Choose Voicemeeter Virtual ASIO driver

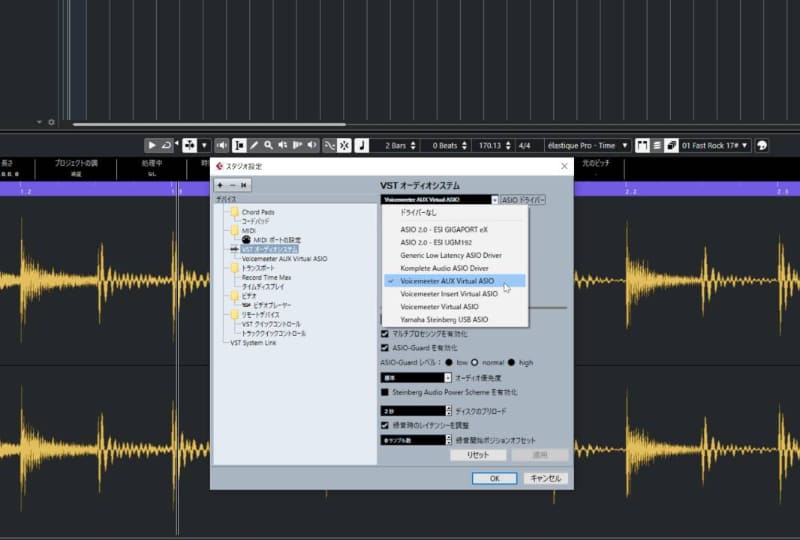click(x=456, y=307)
